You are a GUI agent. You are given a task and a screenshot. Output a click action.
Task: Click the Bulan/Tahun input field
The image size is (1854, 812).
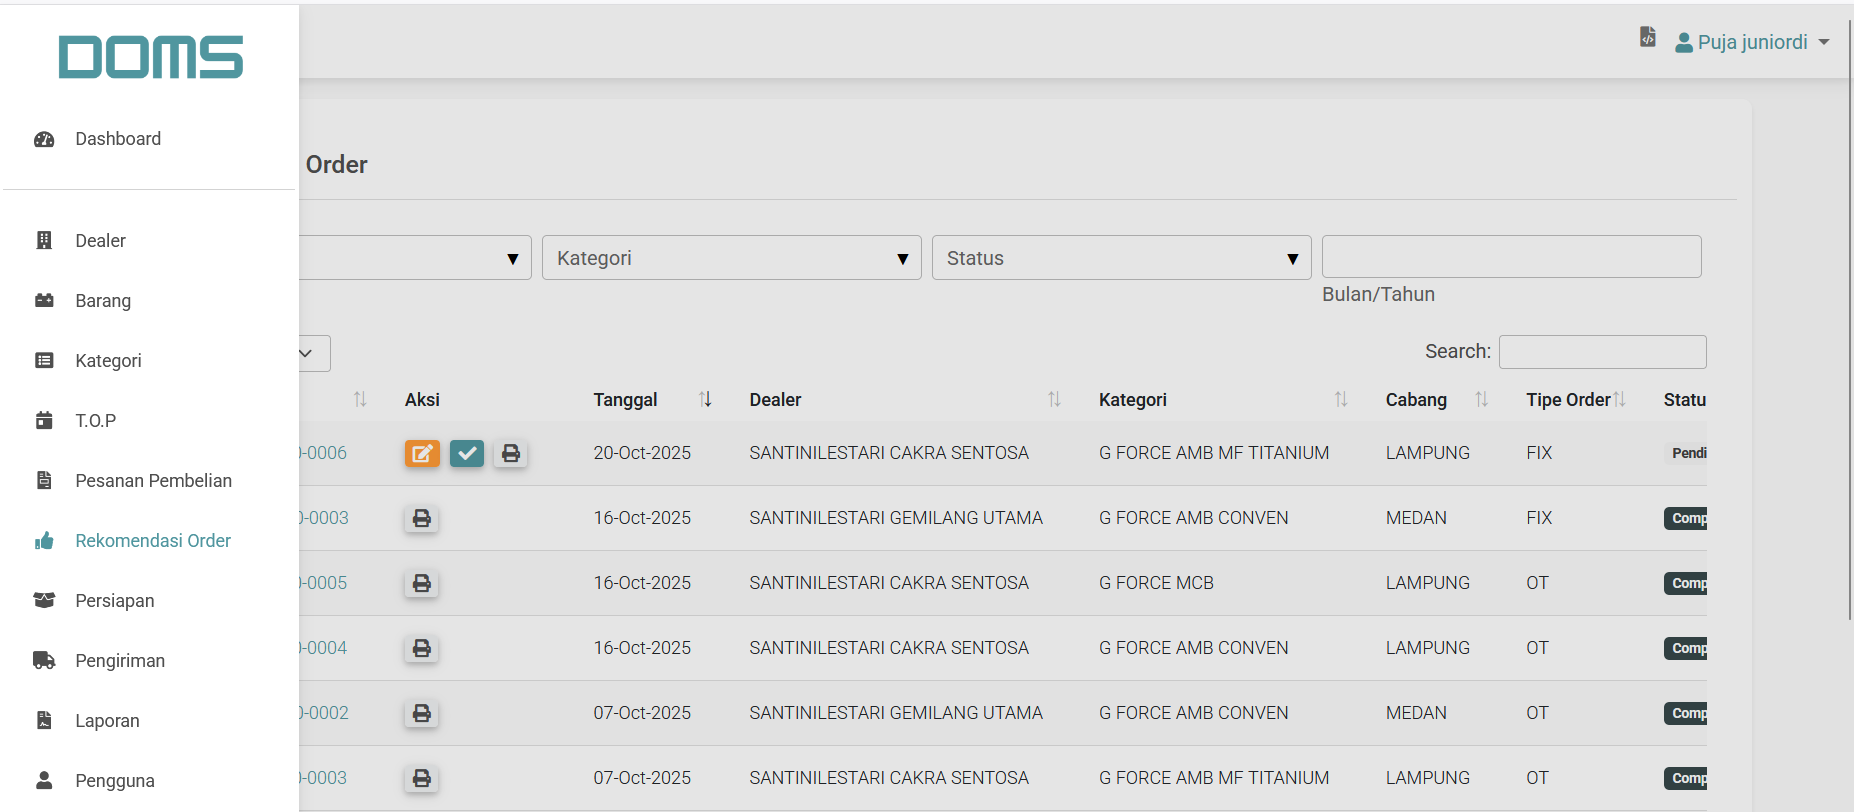click(1511, 257)
